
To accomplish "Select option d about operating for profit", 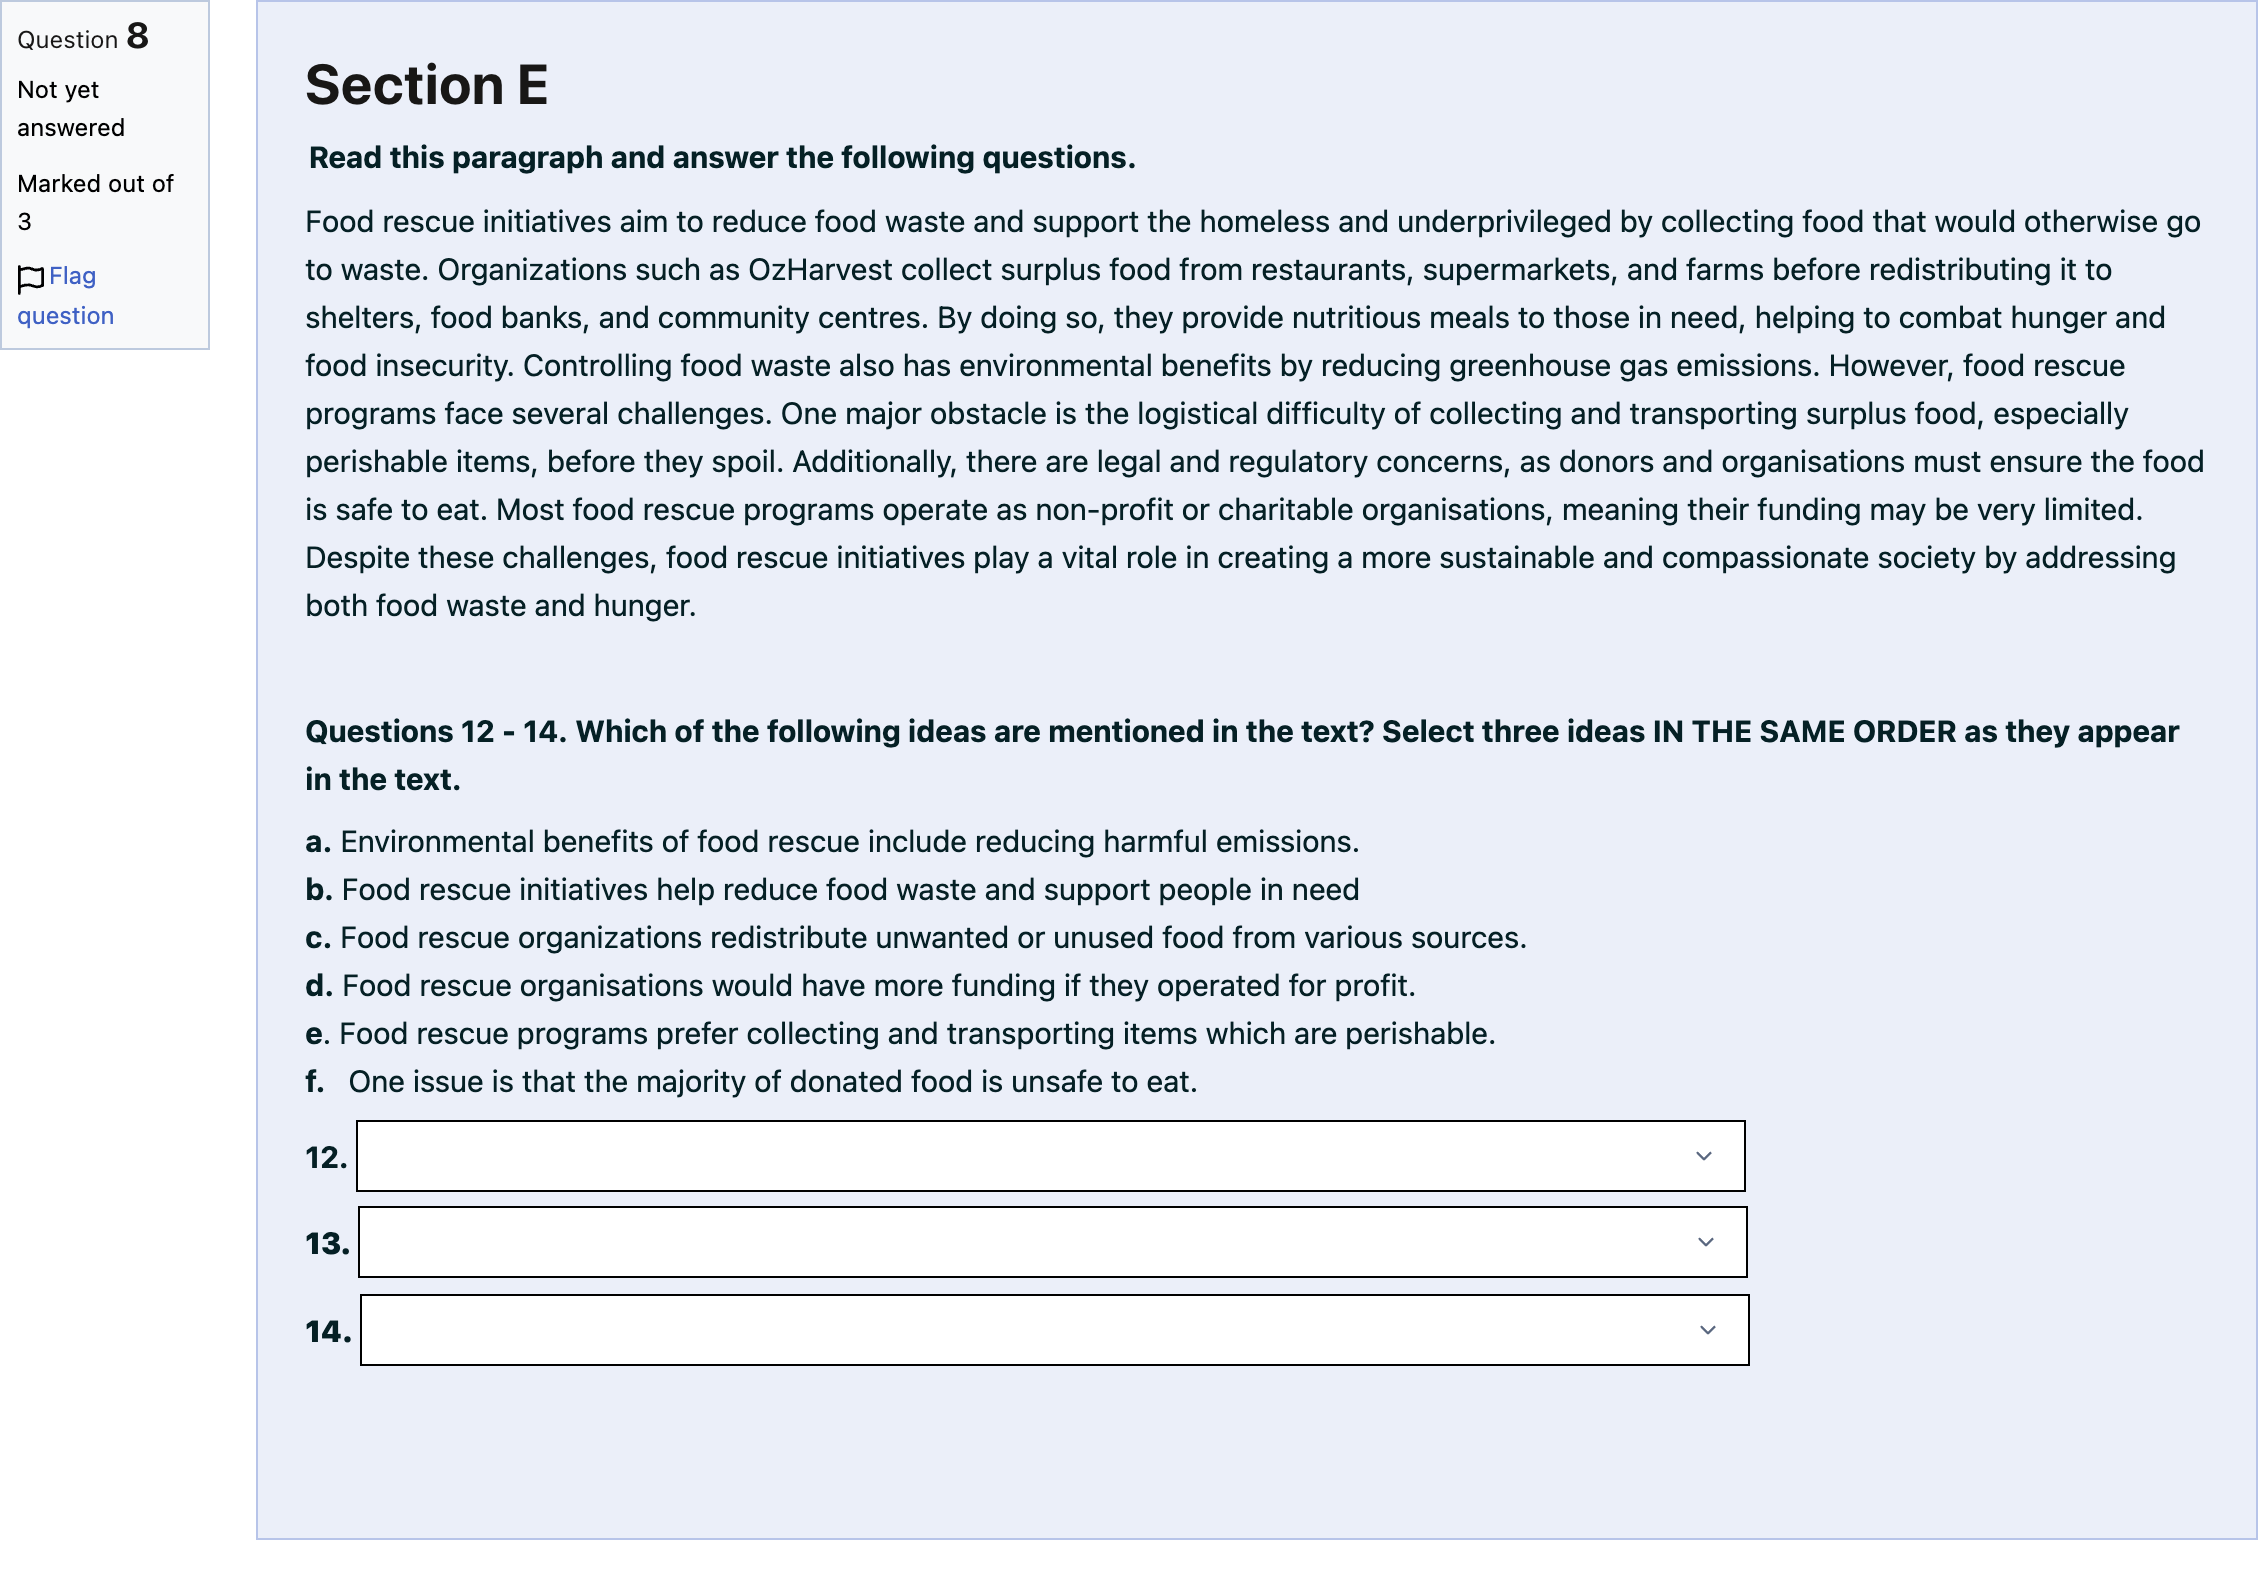I will 860,986.
